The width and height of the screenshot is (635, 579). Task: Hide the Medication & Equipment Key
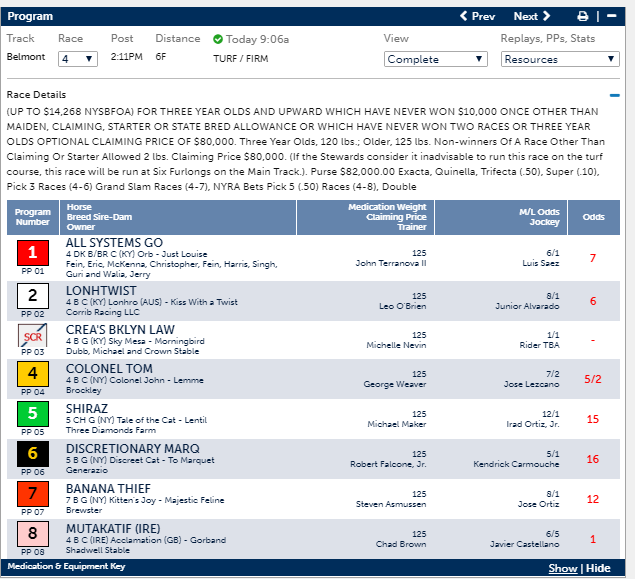point(598,568)
